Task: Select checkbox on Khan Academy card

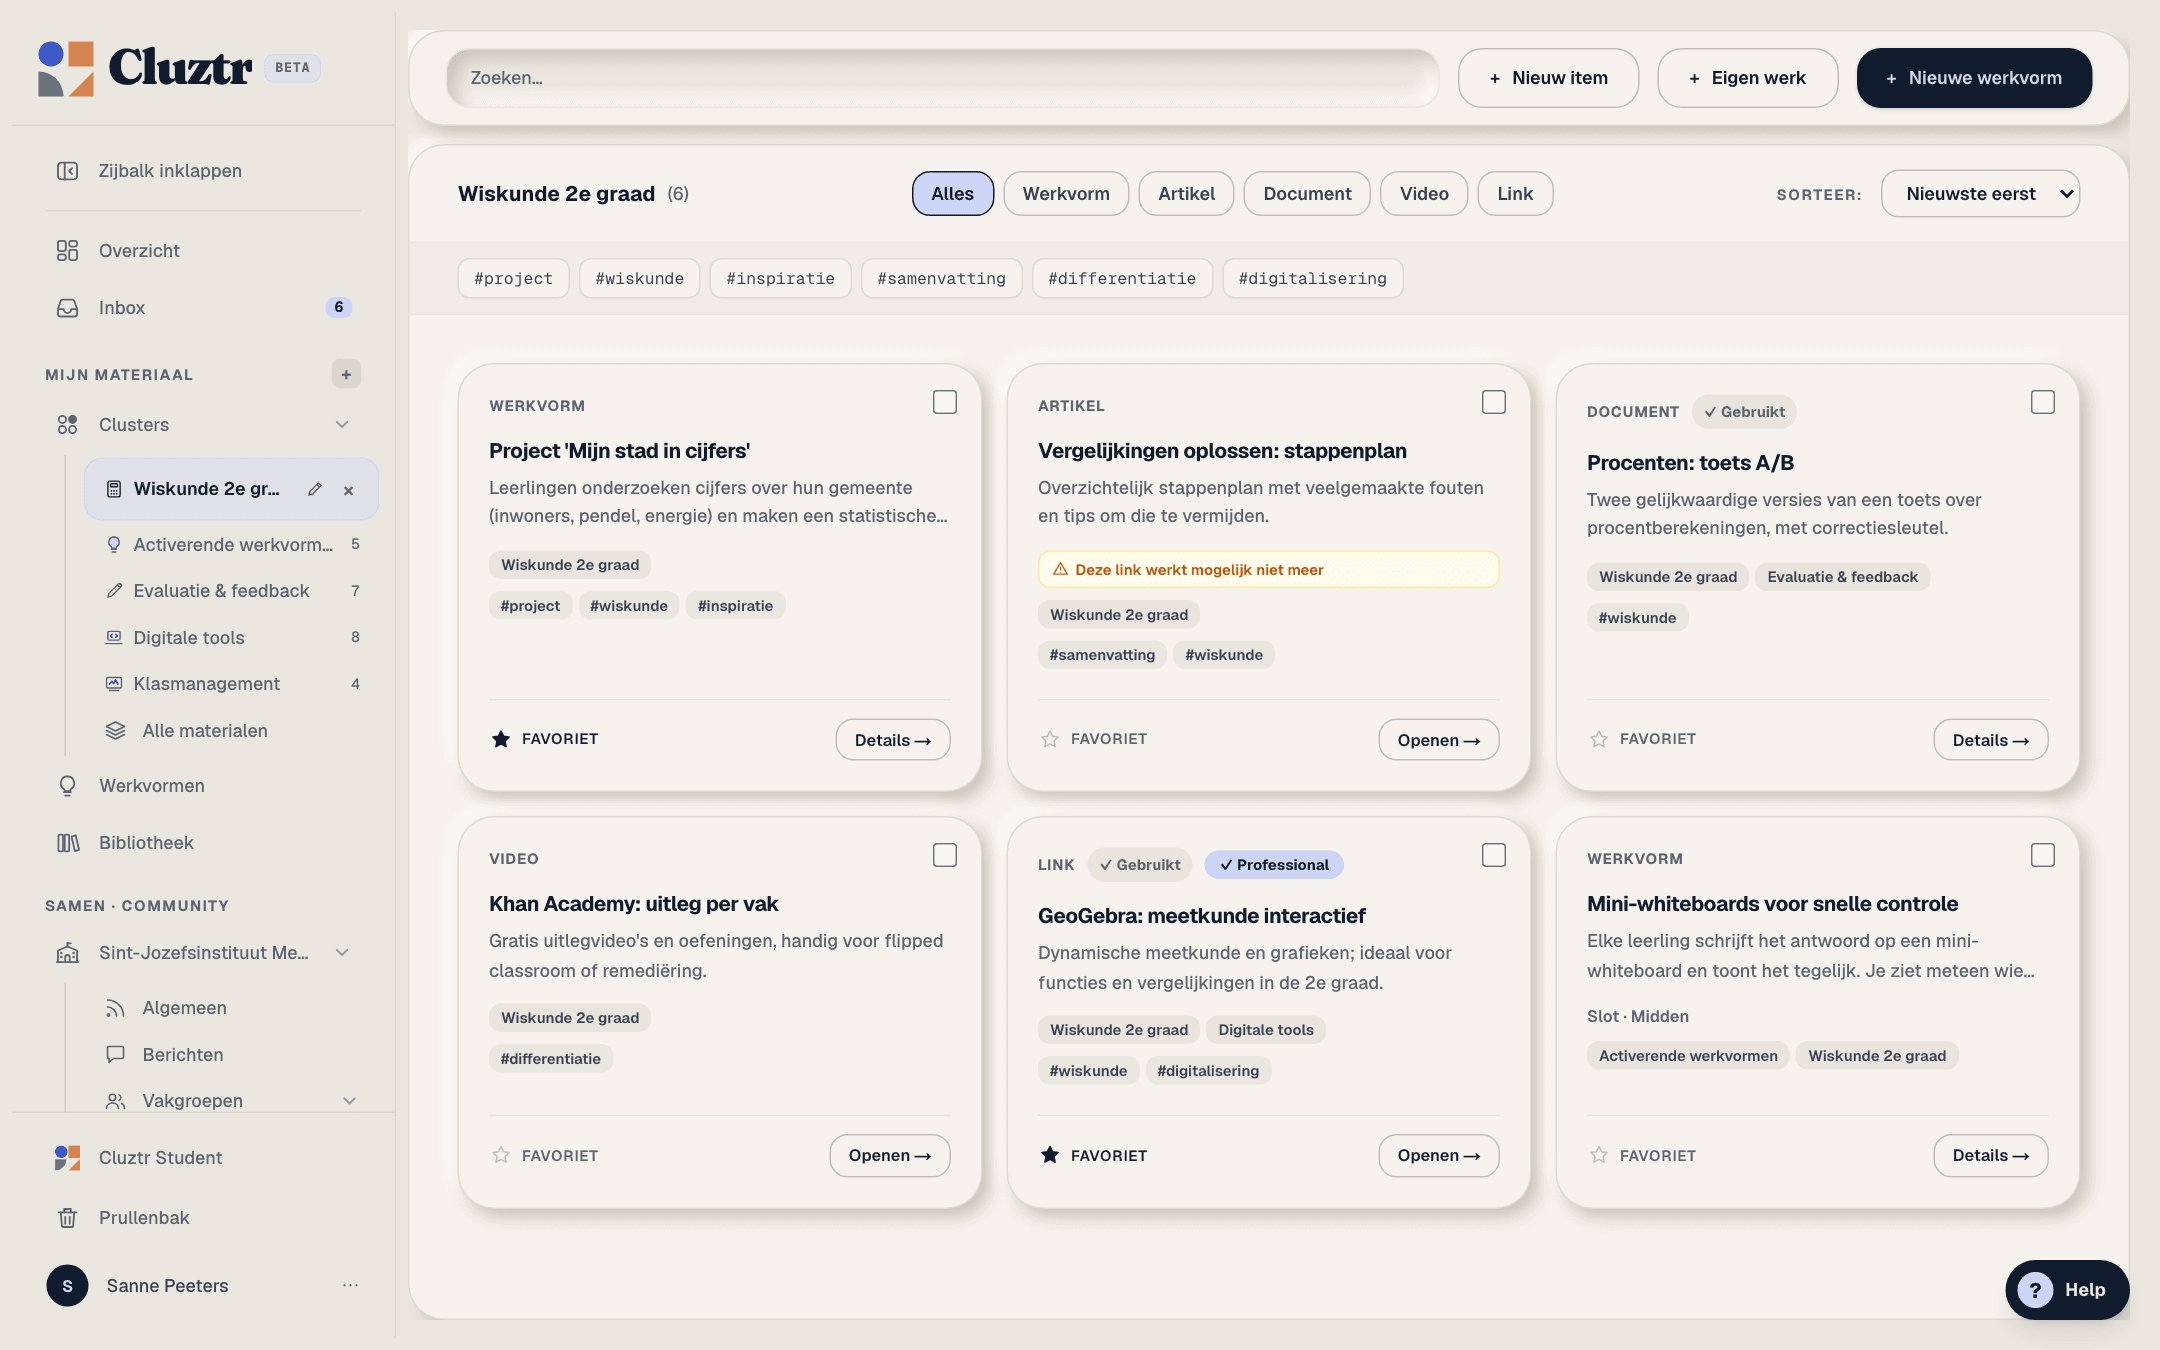Action: point(945,855)
